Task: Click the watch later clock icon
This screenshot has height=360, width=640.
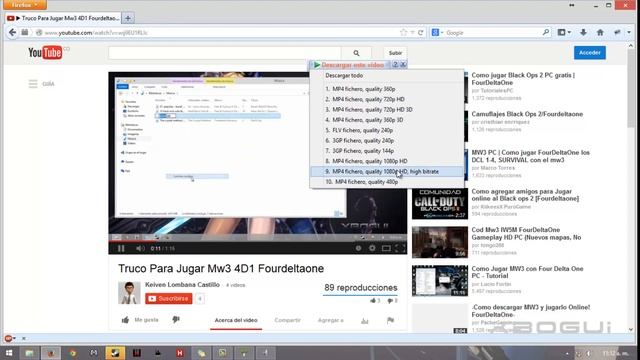Action: click(x=358, y=248)
